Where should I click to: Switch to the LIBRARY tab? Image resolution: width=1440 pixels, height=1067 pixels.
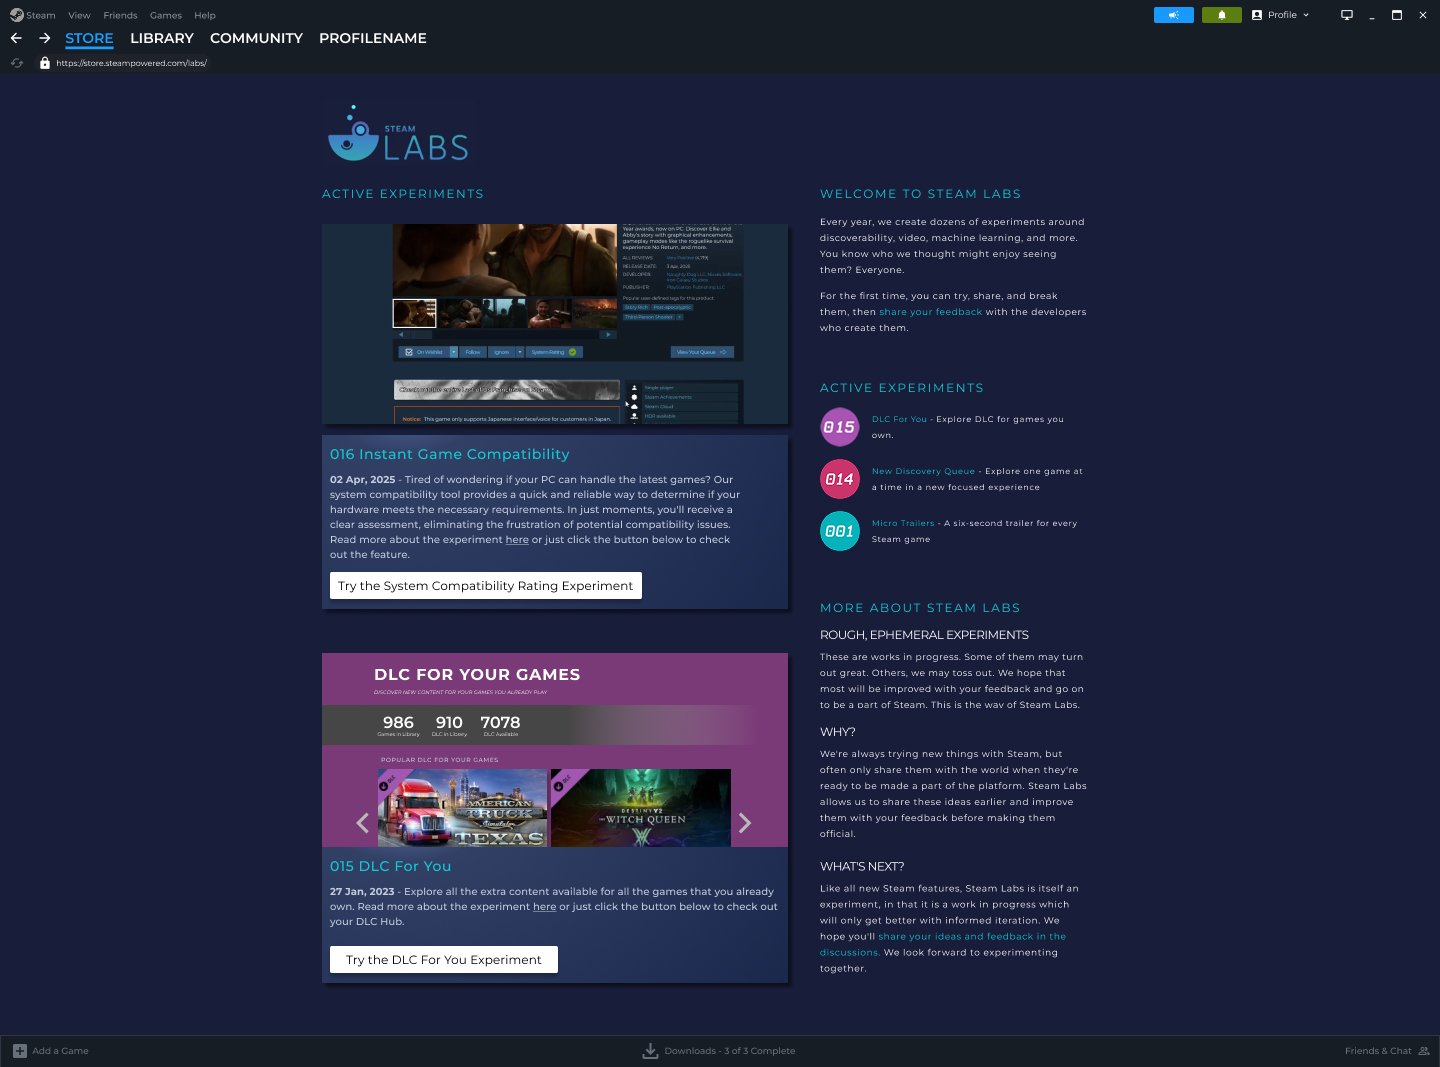(x=162, y=38)
